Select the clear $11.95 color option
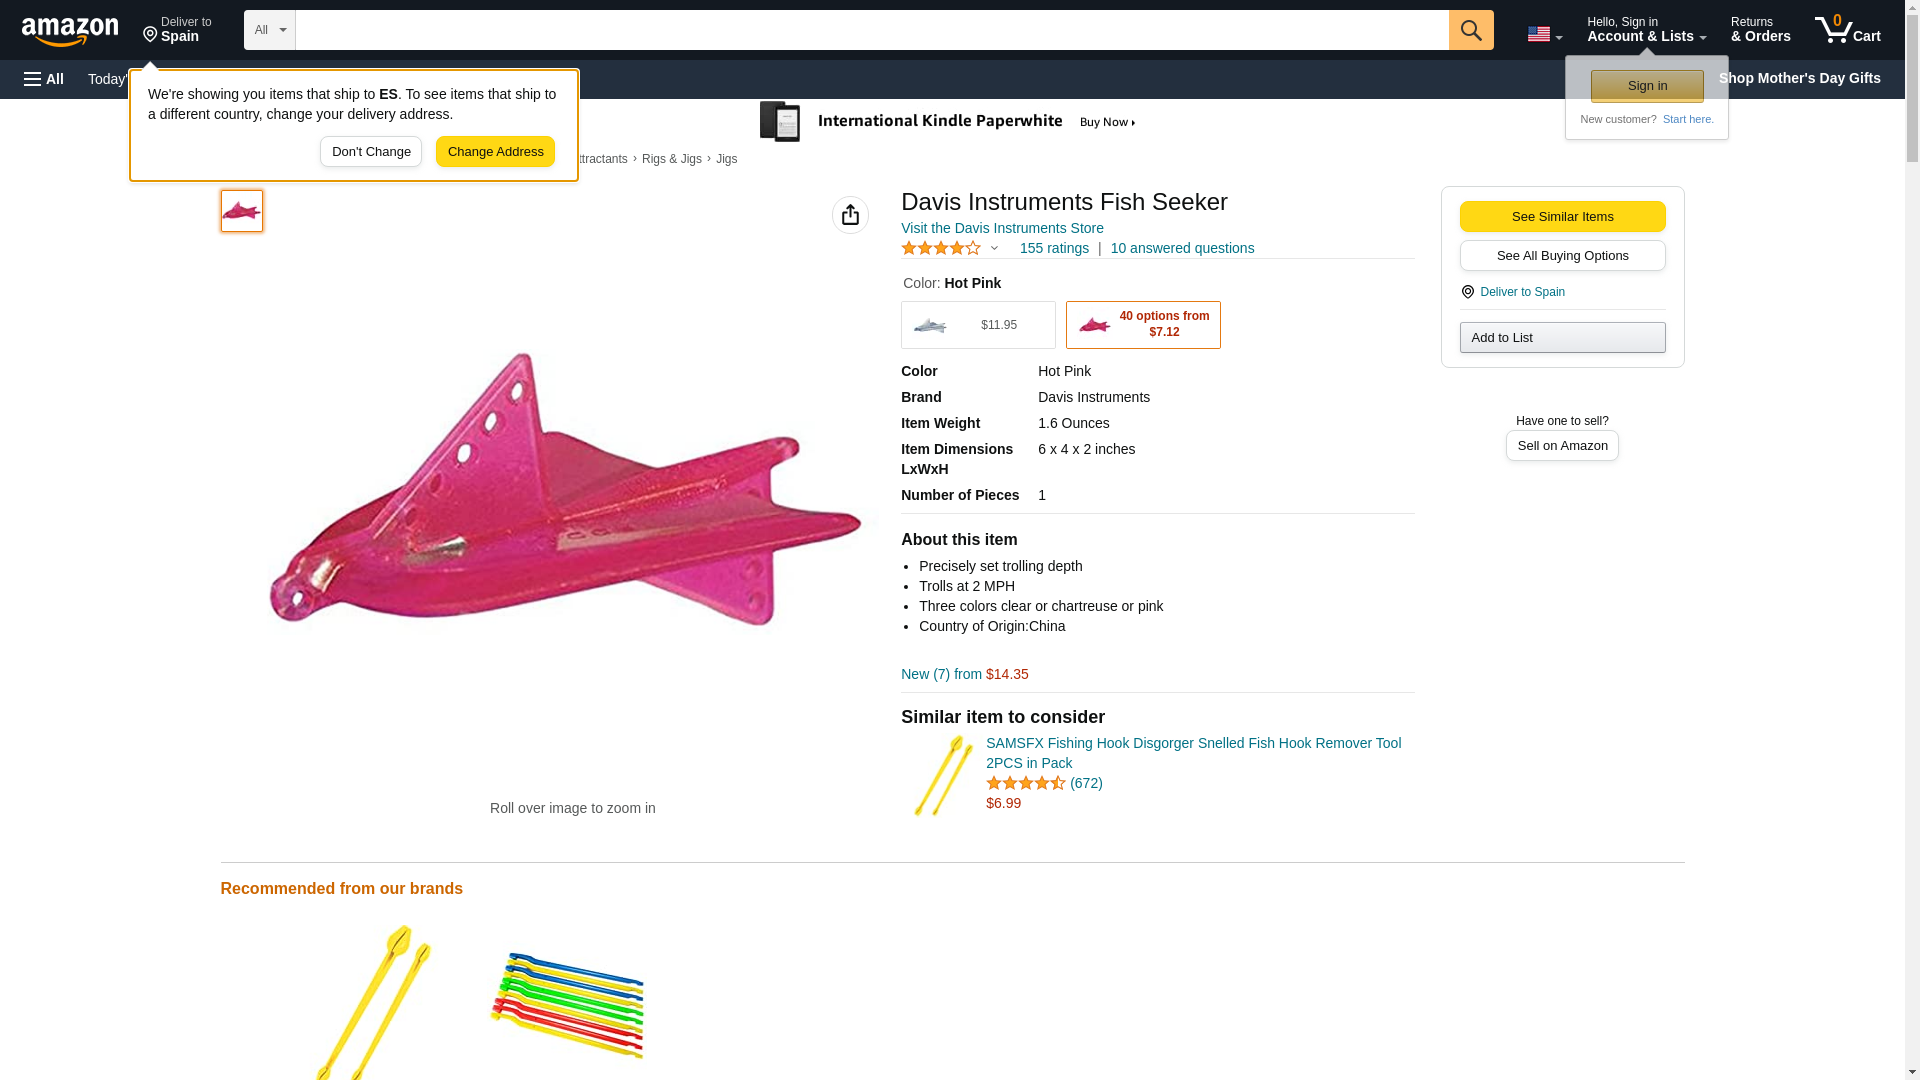 point(977,325)
